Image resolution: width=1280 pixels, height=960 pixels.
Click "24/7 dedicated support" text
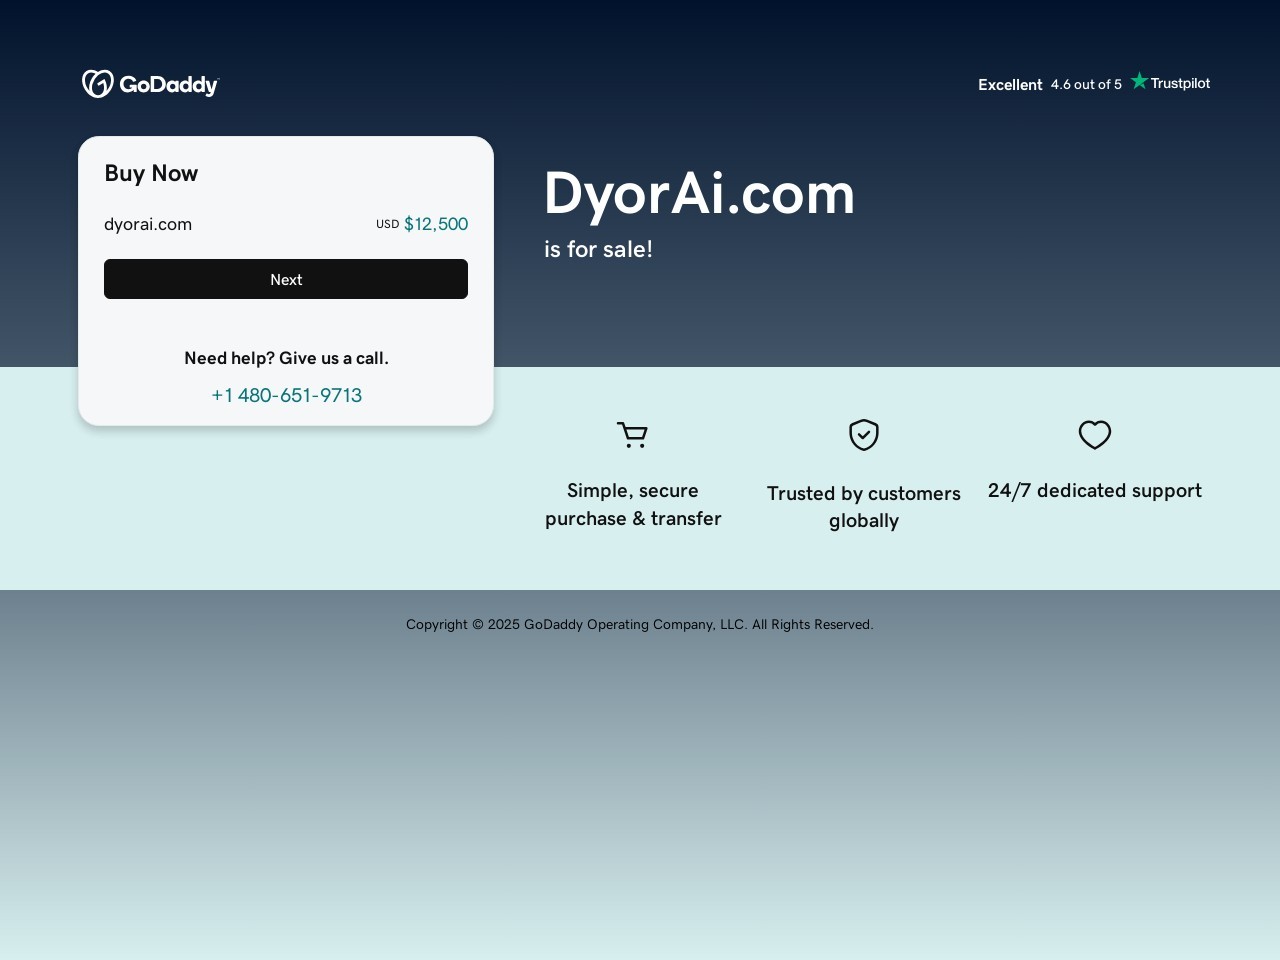click(1095, 490)
